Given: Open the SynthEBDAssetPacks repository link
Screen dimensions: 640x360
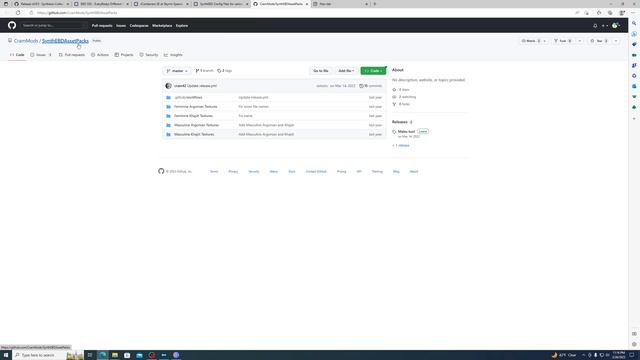Looking at the screenshot, I should (65, 41).
